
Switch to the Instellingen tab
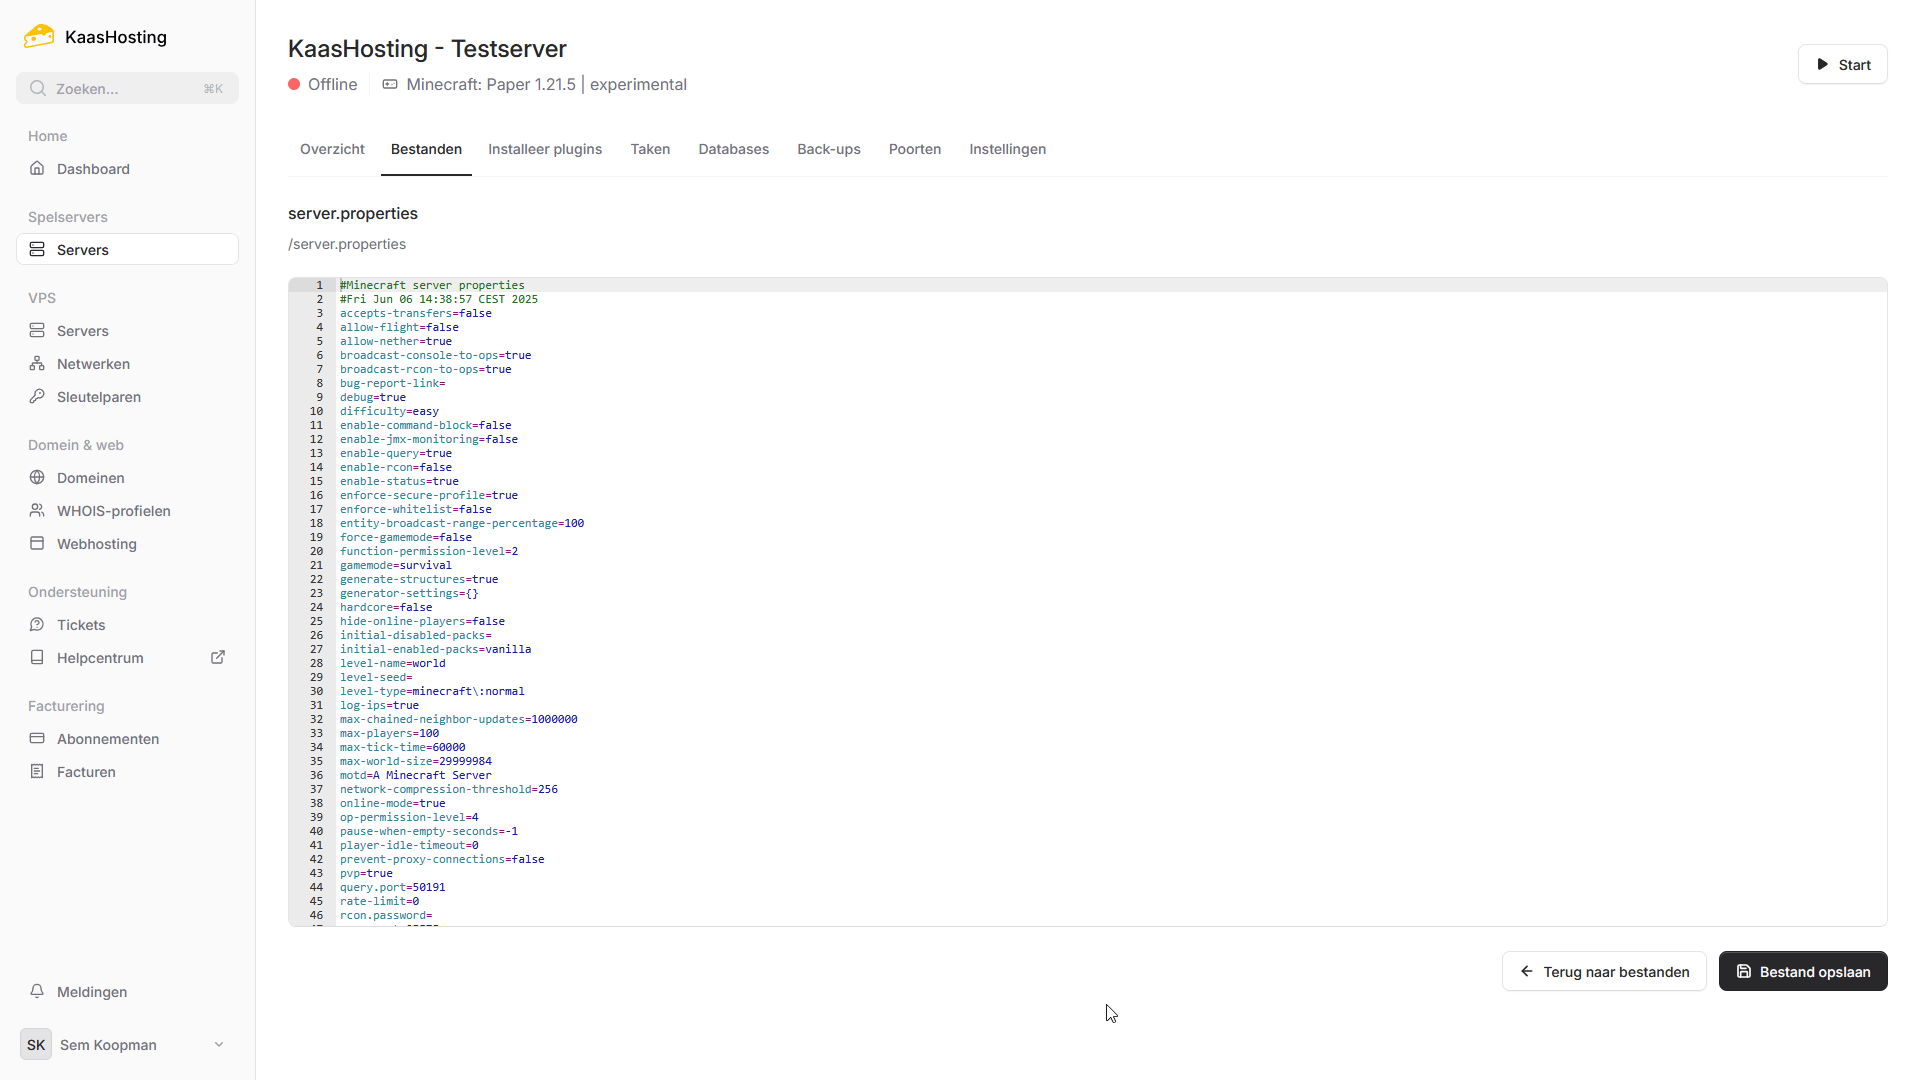pos(1007,149)
